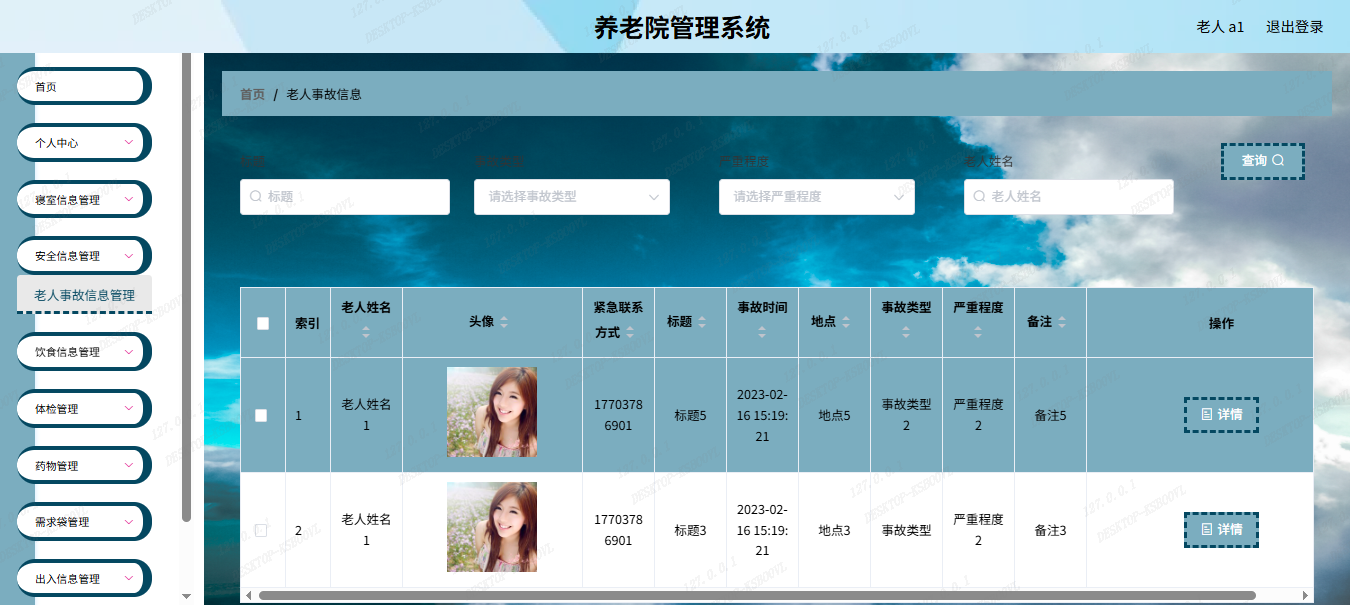Check the checkbox for row 1

[x=261, y=415]
